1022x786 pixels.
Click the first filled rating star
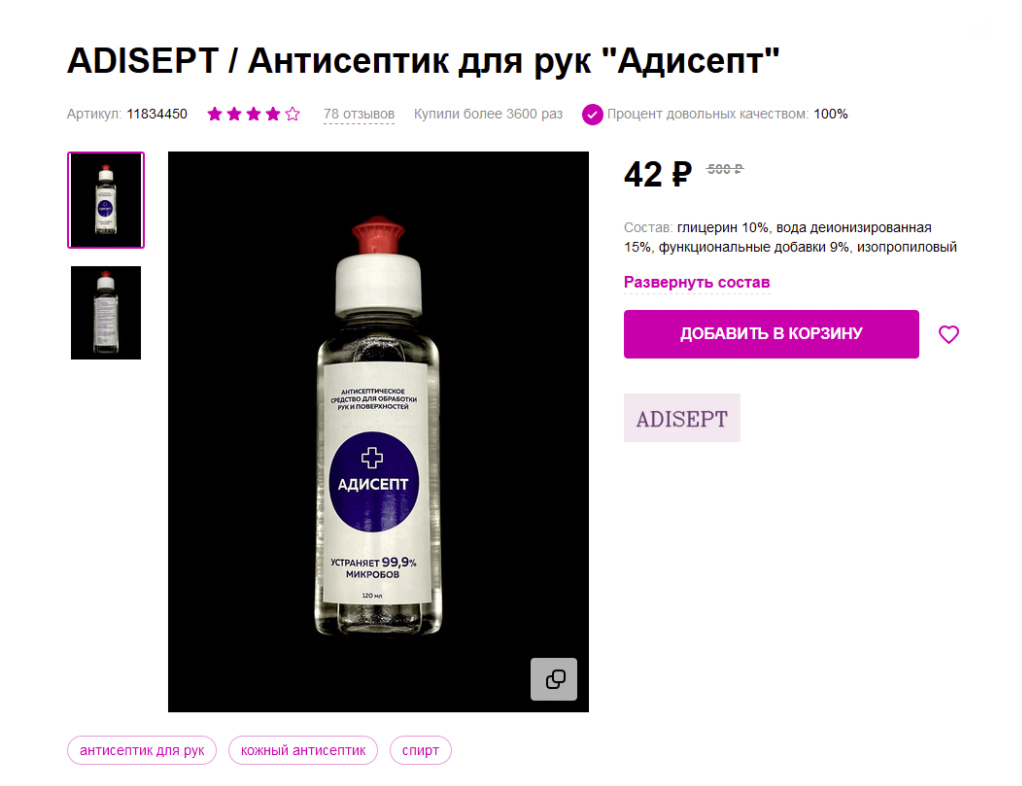pyautogui.click(x=214, y=114)
